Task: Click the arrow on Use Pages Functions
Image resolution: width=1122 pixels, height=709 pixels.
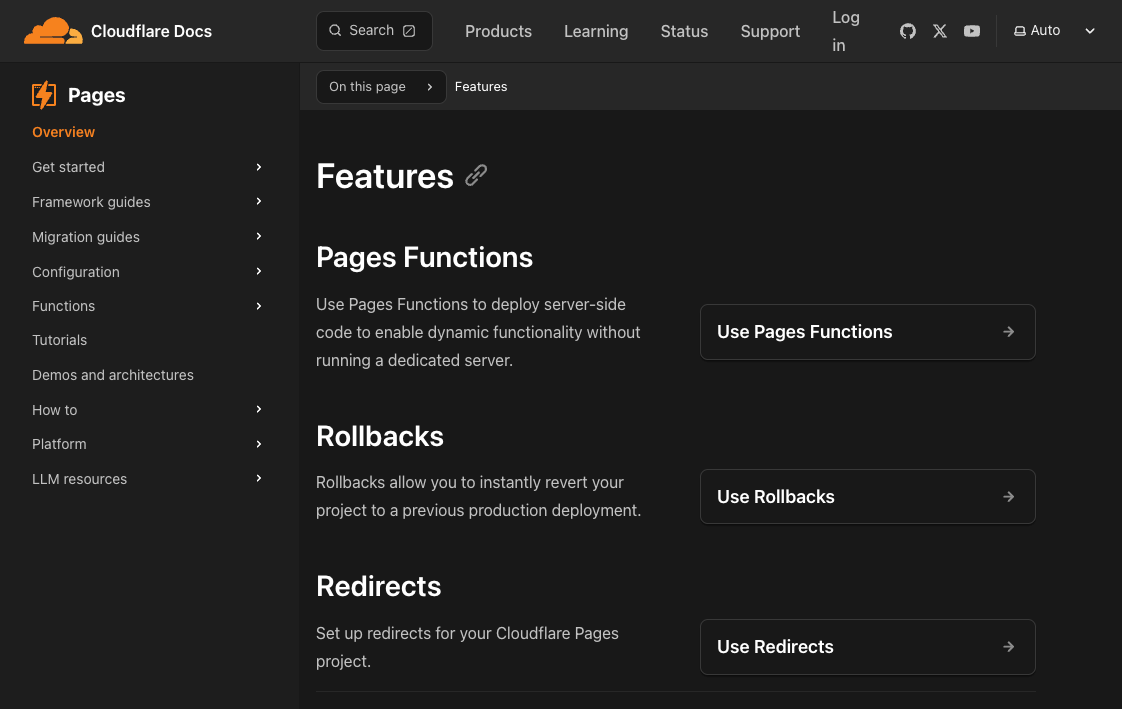Action: 1008,332
